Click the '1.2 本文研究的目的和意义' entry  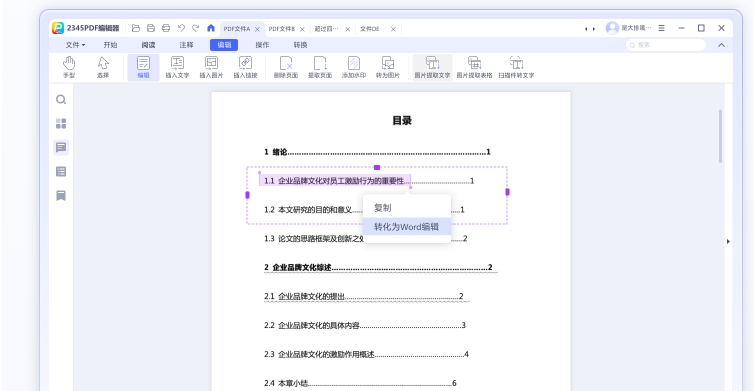tap(364, 210)
